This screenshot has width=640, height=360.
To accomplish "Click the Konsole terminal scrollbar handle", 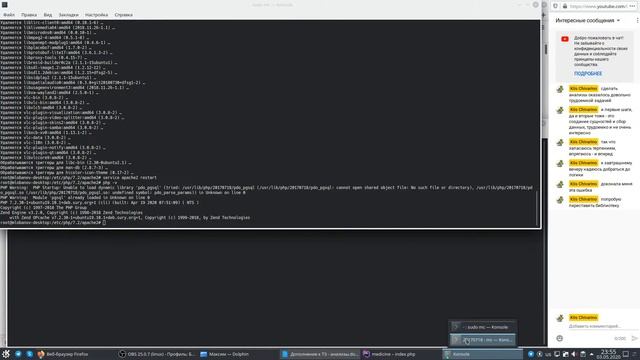I will (x=537, y=208).
